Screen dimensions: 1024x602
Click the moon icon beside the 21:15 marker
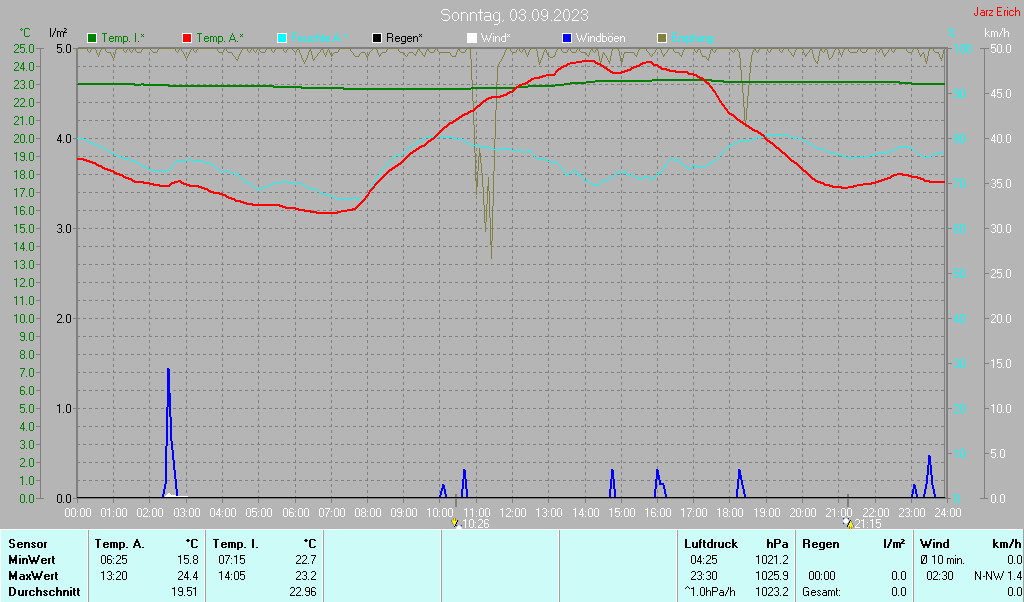pos(848,523)
